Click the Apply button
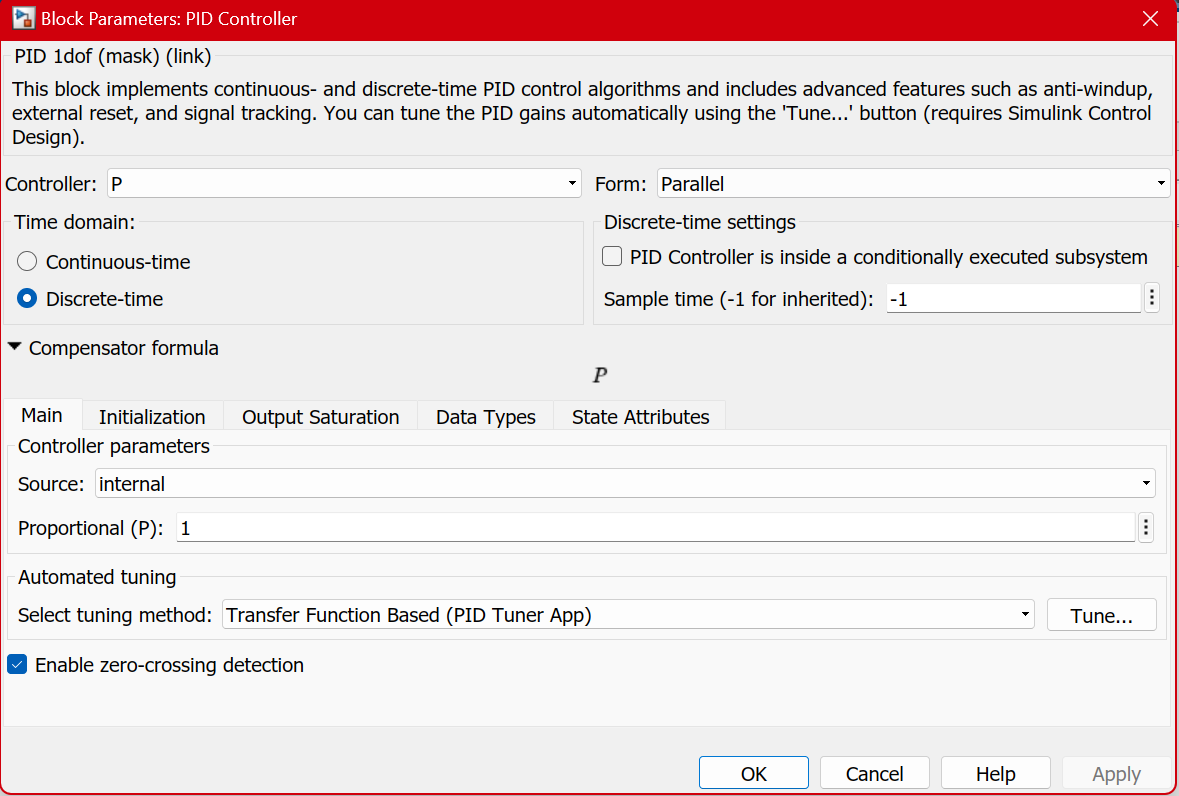 (x=1117, y=773)
